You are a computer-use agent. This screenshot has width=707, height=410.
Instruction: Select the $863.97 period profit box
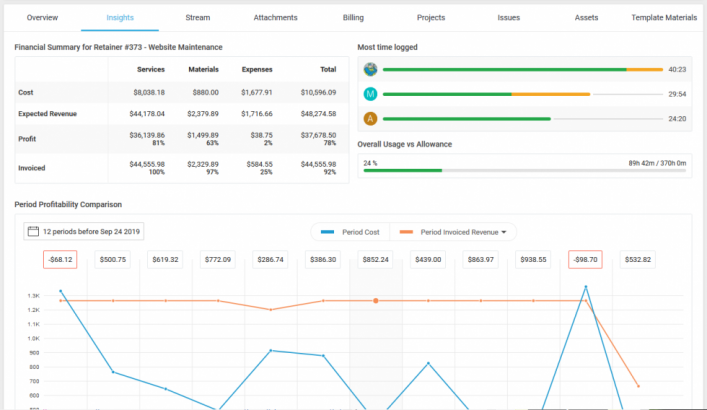[481, 259]
